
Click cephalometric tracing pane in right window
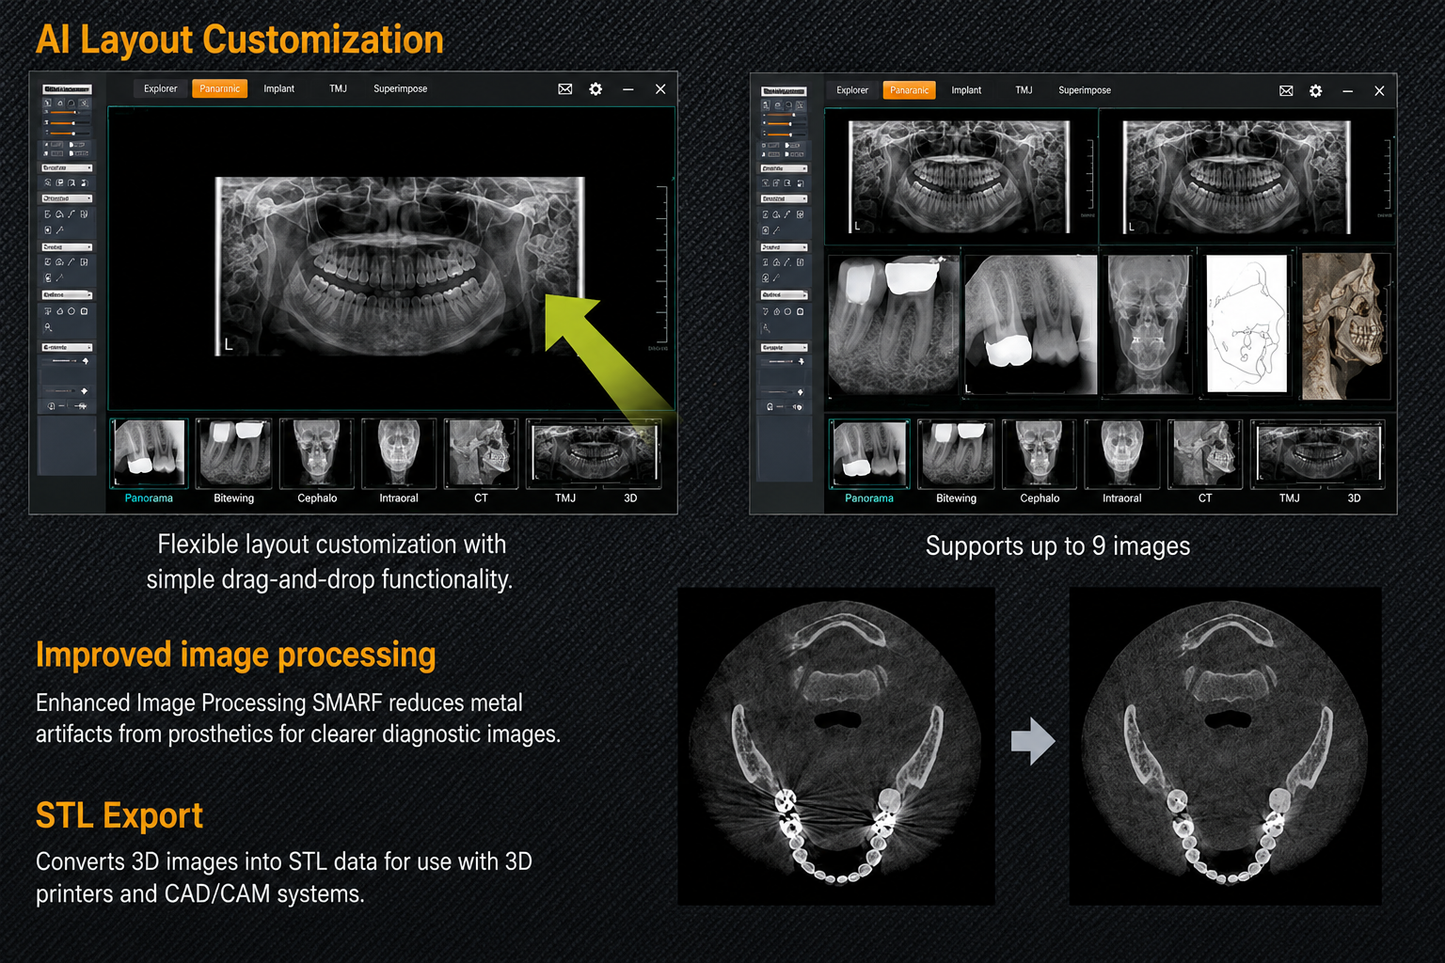pos(1247,323)
